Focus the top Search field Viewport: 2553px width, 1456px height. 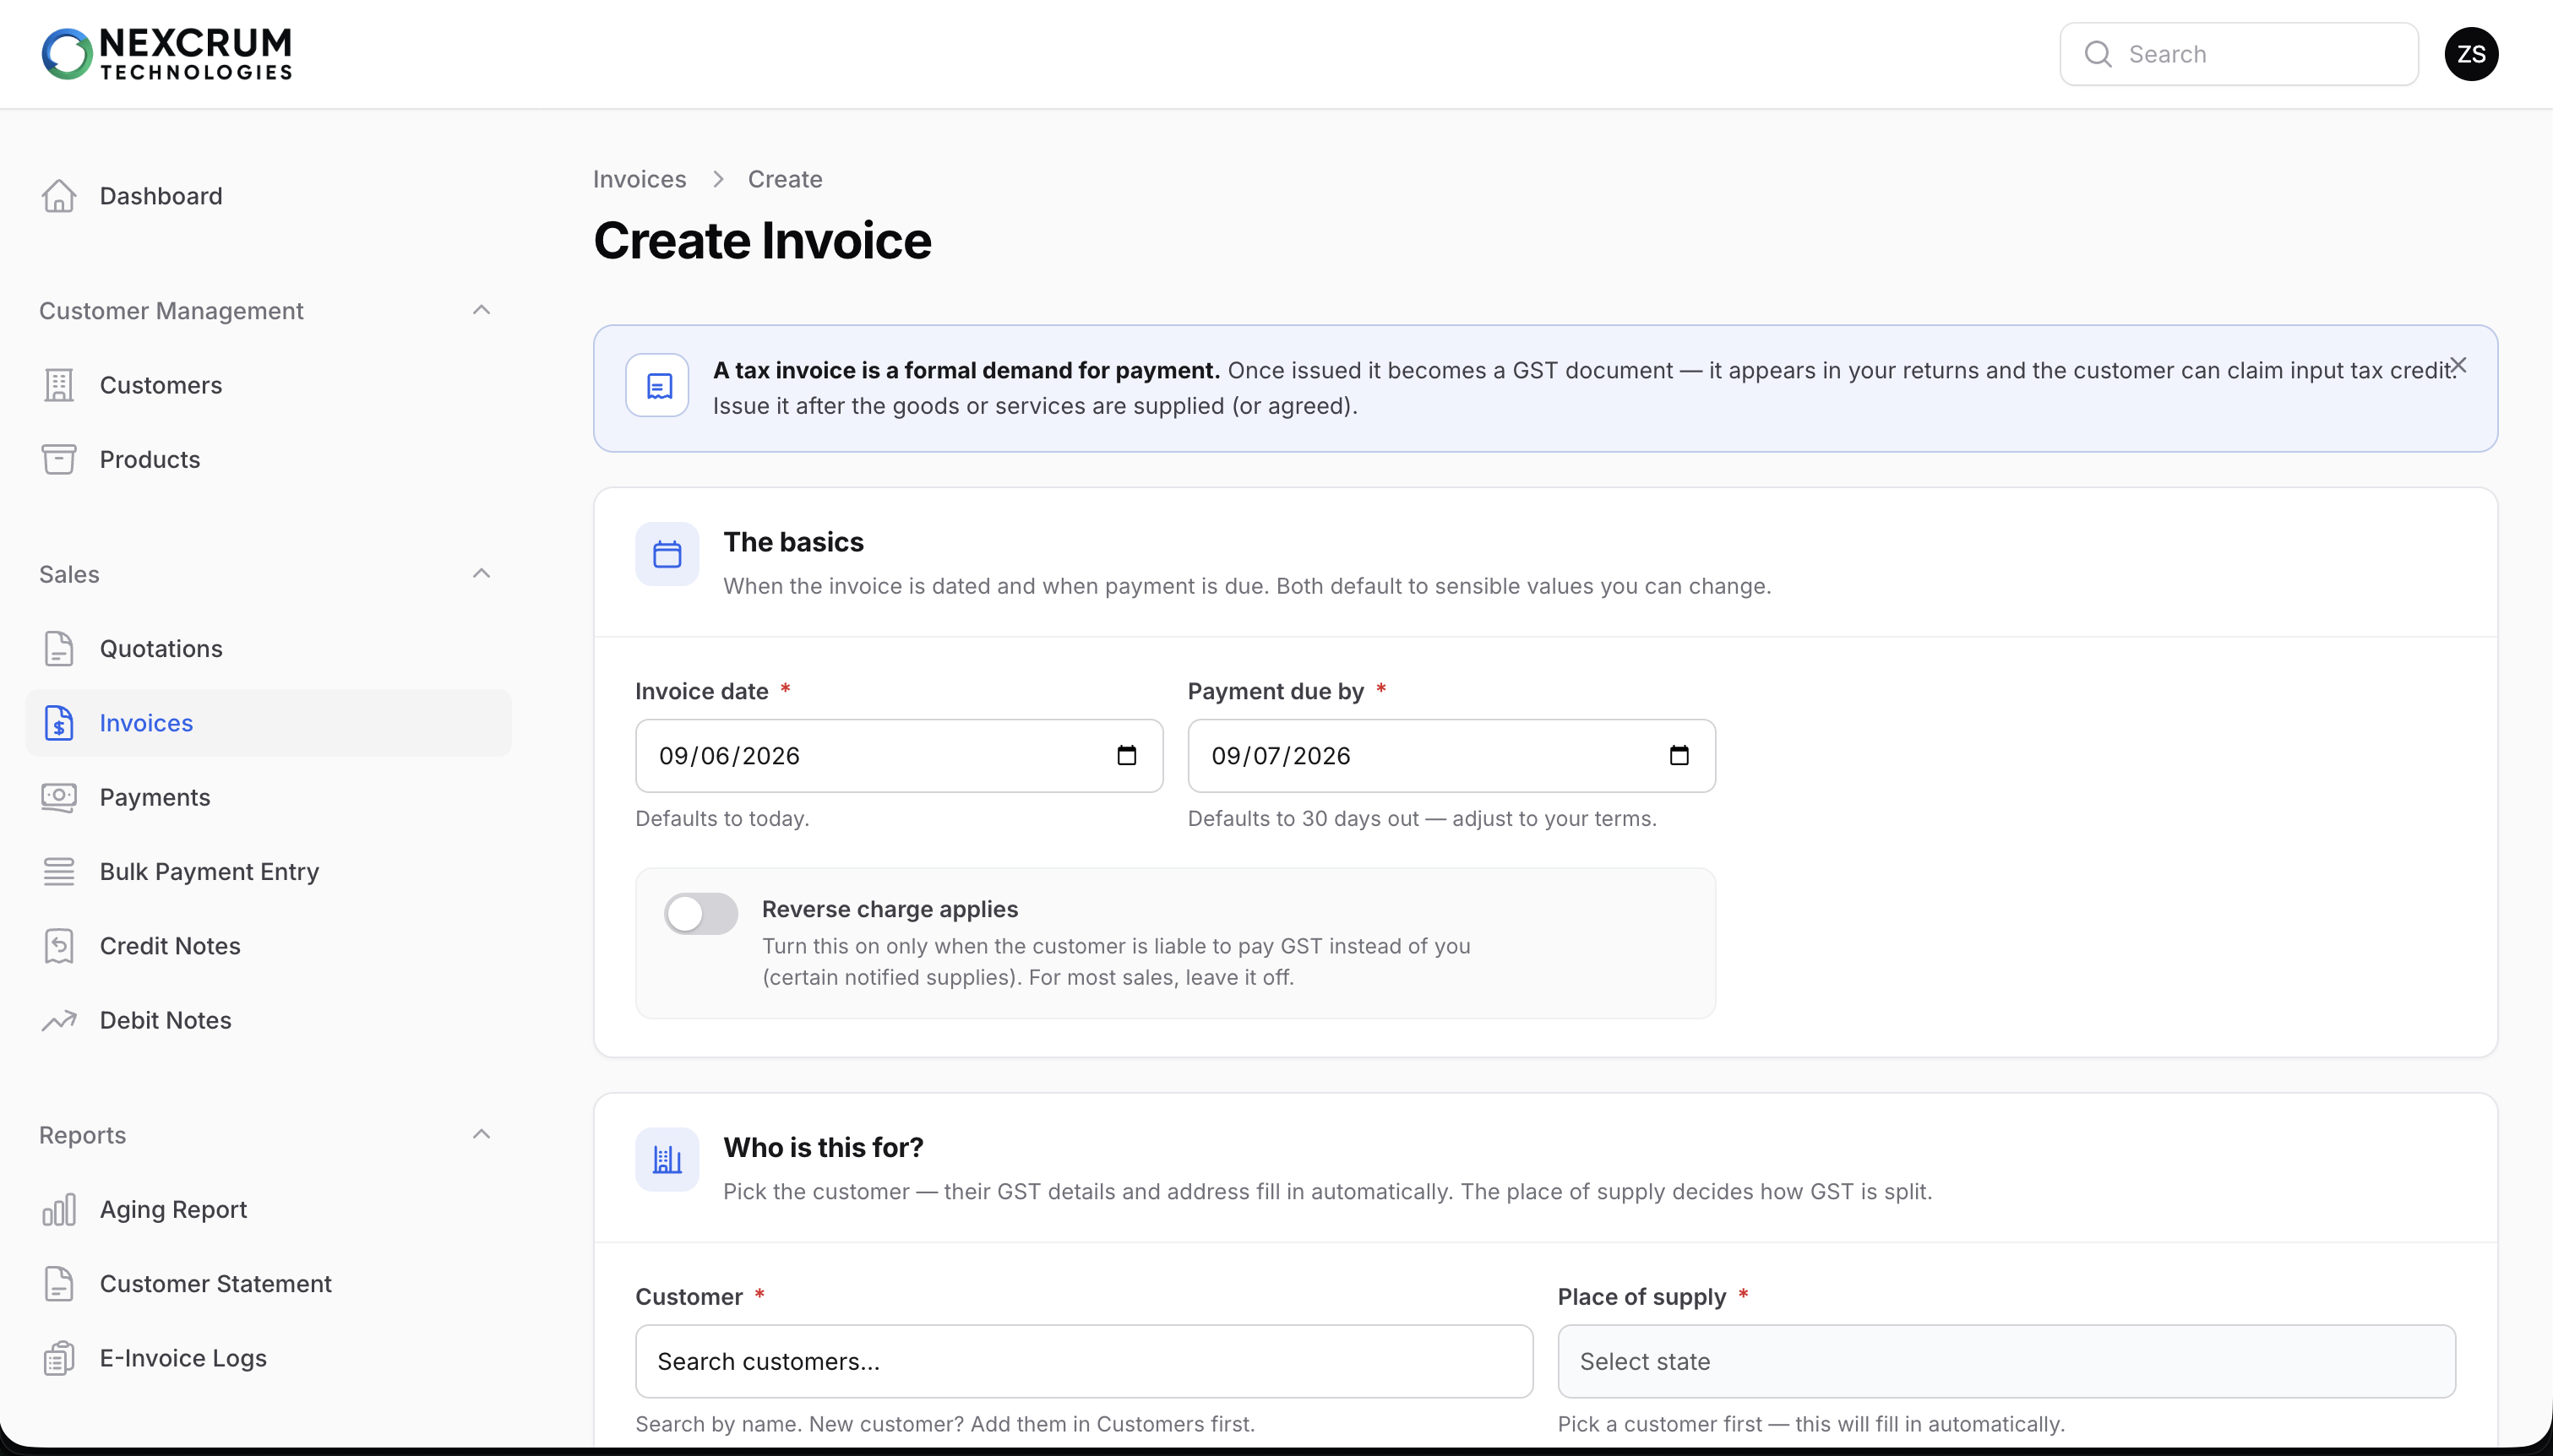(2239, 54)
